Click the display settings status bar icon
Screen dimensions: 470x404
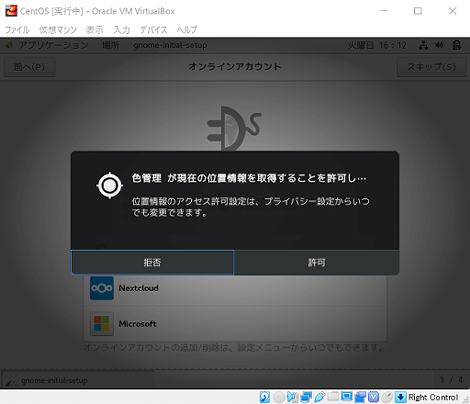click(x=347, y=396)
